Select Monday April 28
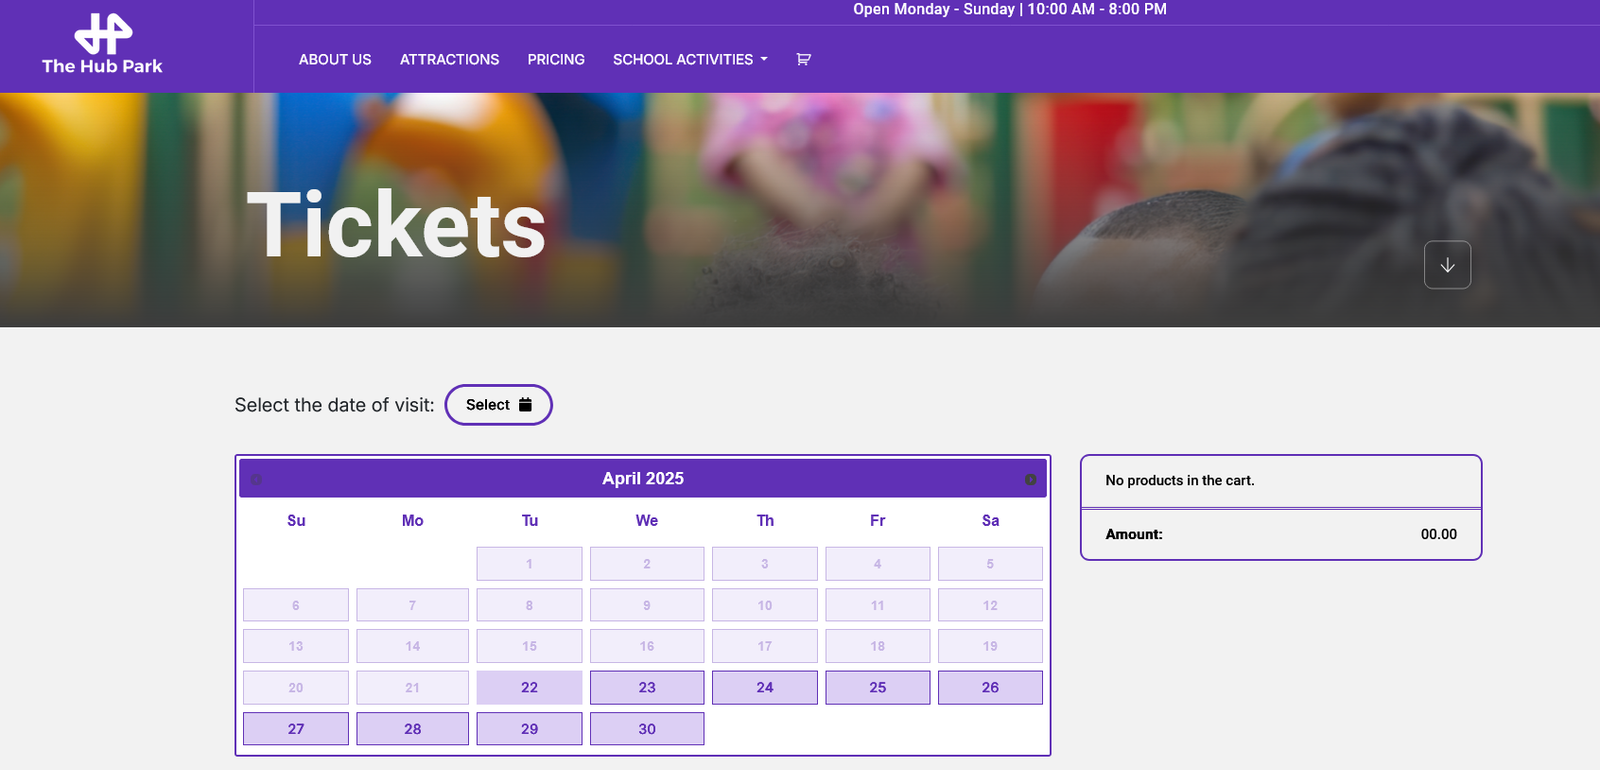Image resolution: width=1600 pixels, height=770 pixels. (x=412, y=729)
